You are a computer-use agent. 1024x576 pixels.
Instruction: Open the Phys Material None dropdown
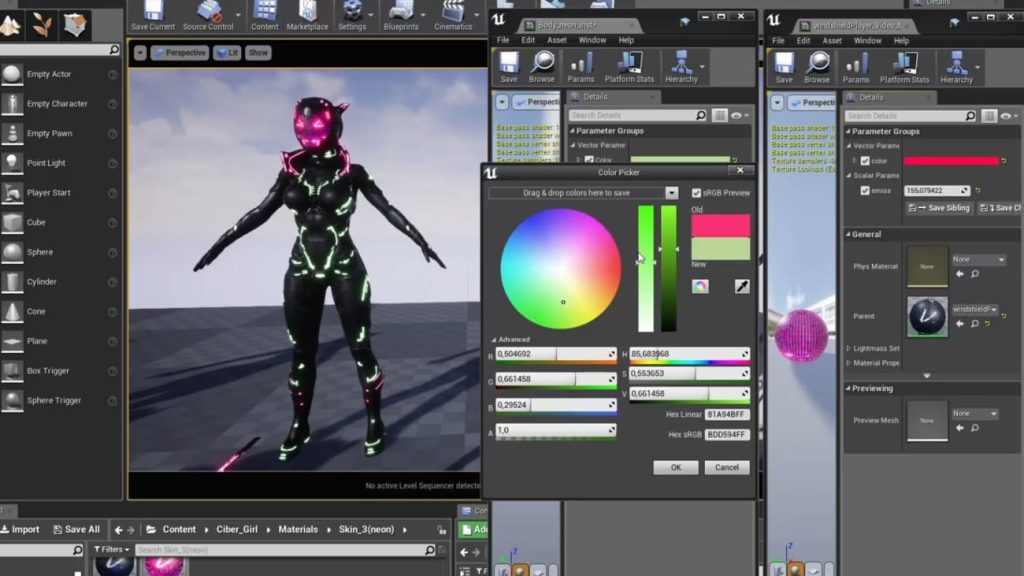[978, 260]
